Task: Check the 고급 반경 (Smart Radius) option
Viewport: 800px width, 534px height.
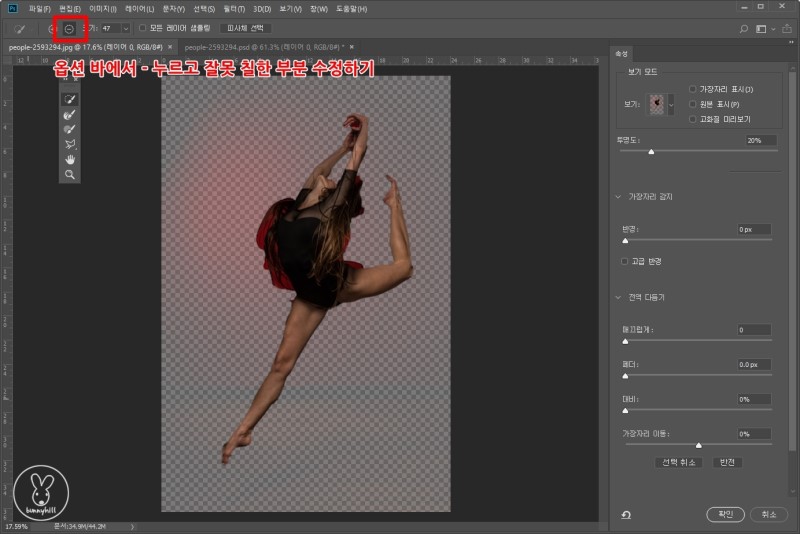Action: (625, 261)
